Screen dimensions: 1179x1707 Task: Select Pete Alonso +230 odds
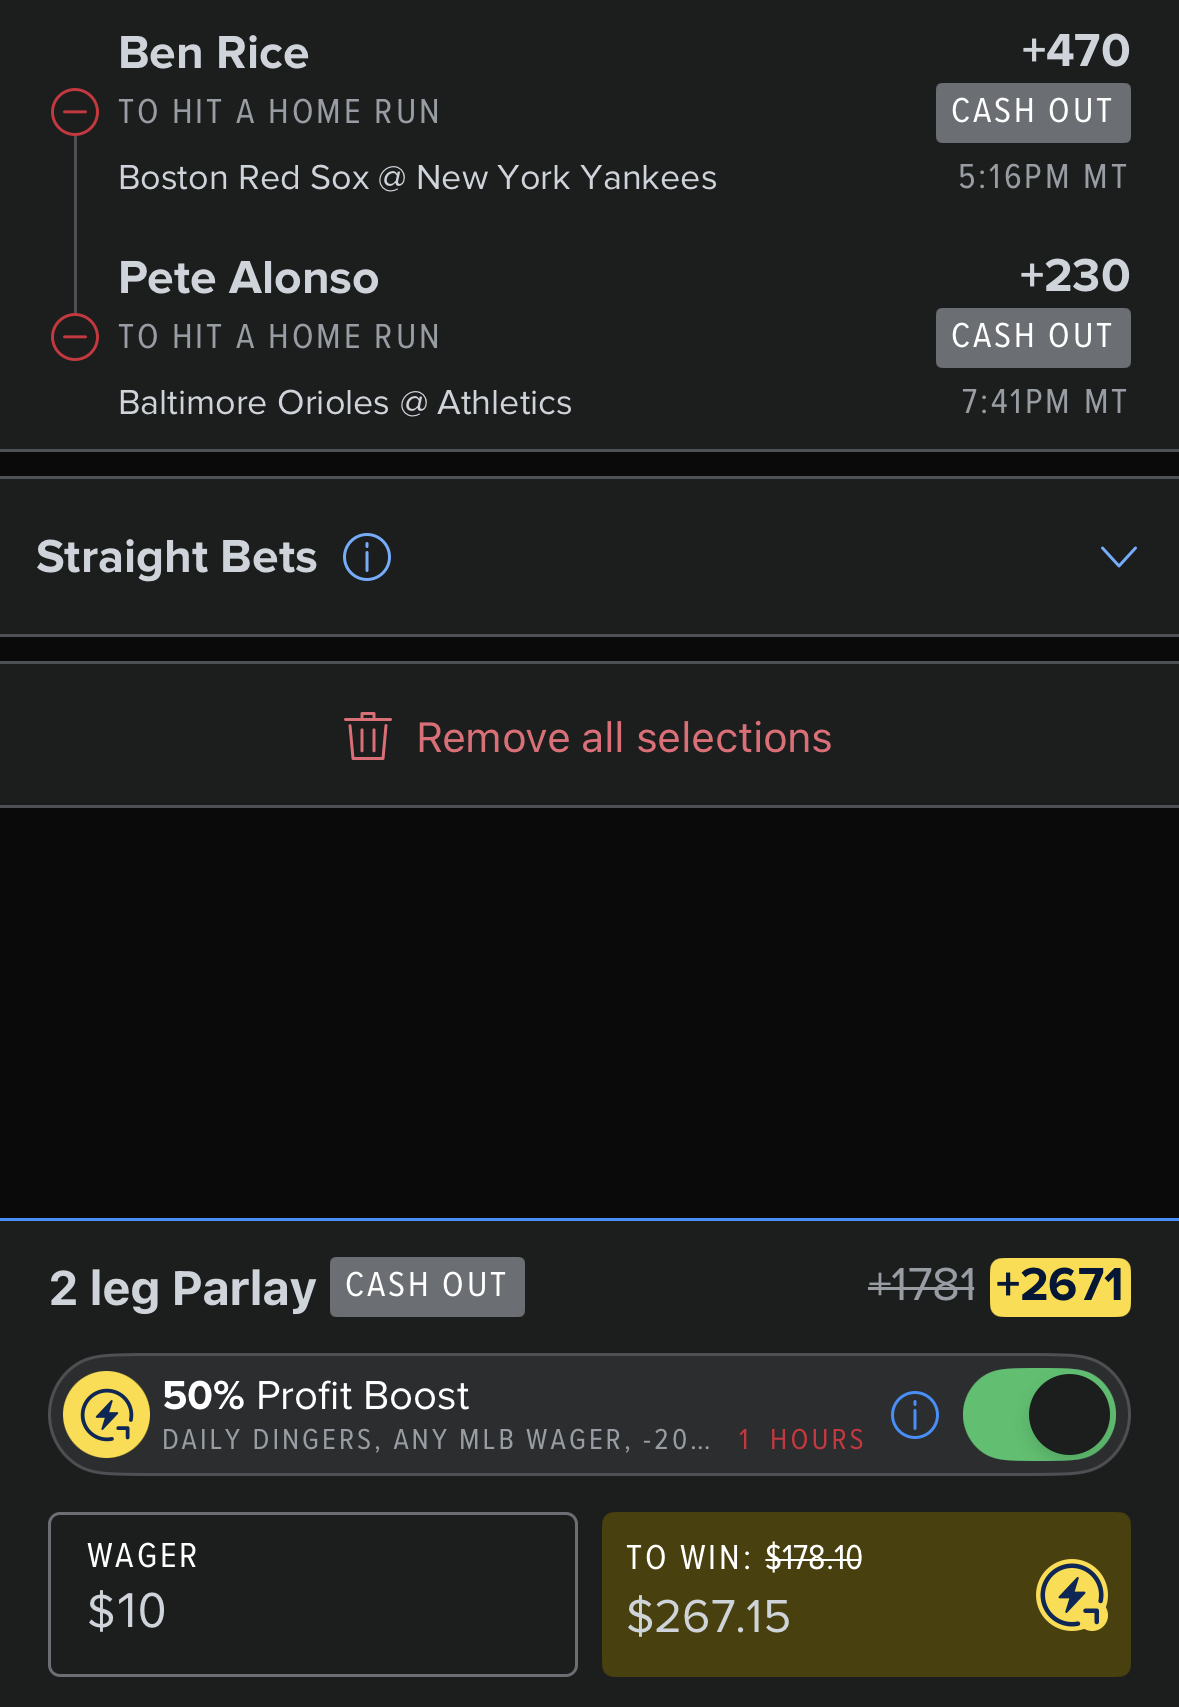coord(1075,276)
